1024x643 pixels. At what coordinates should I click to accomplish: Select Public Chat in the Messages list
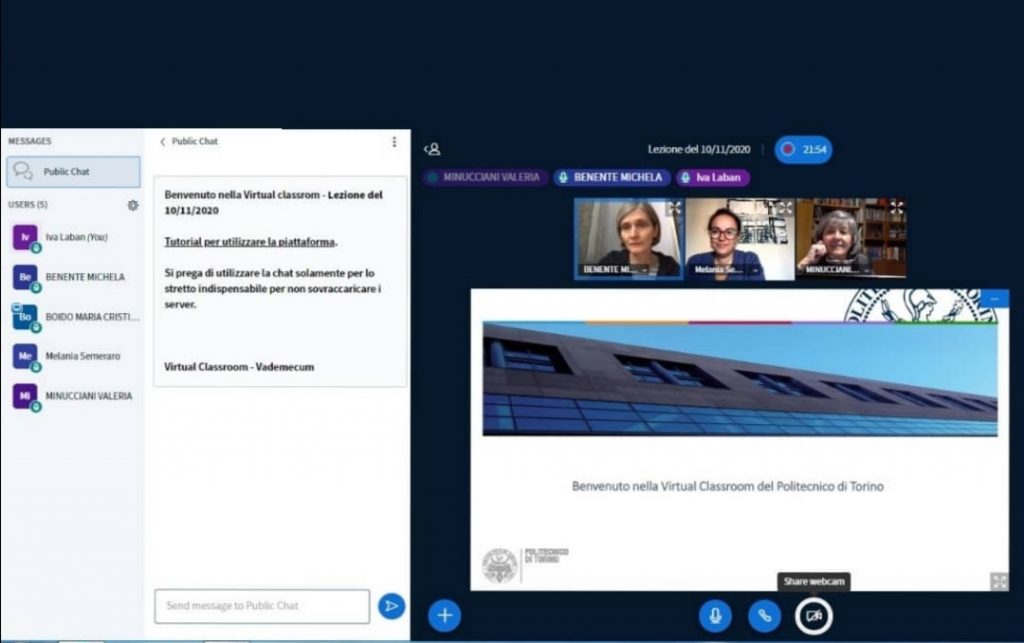pyautogui.click(x=73, y=172)
